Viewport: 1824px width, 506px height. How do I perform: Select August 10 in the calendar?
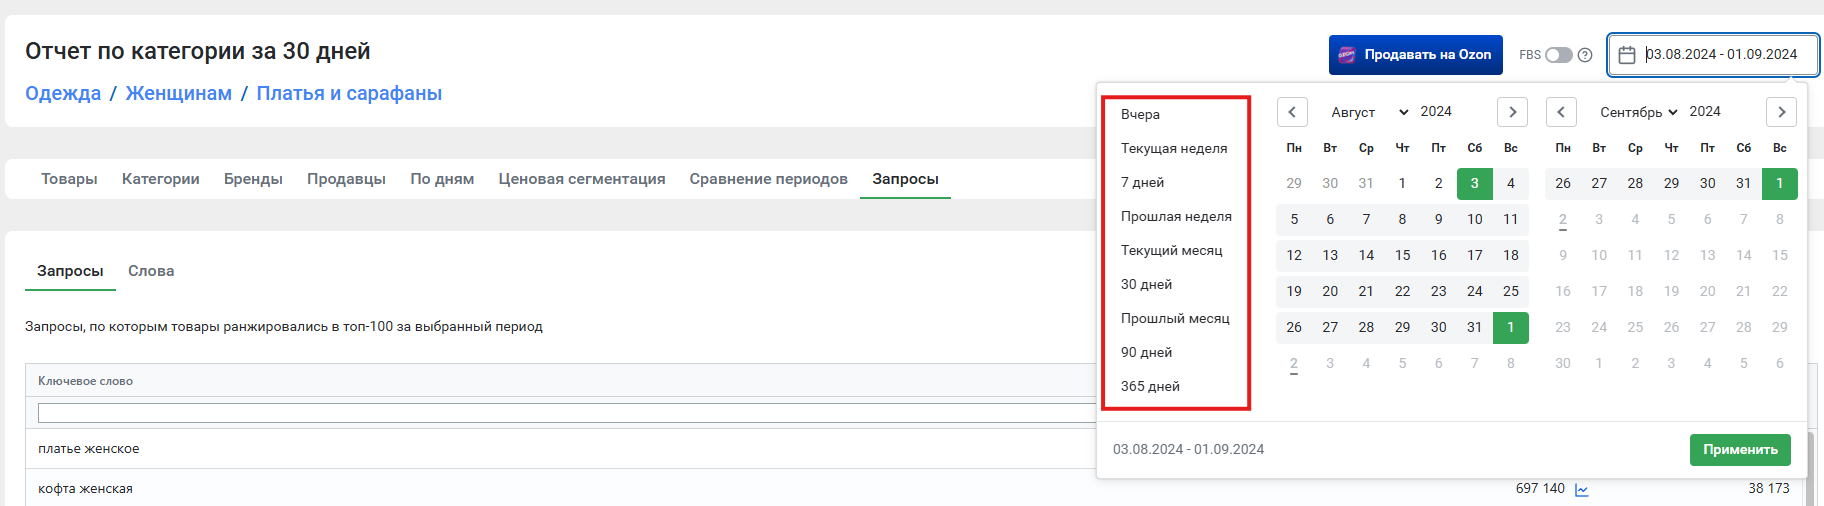tap(1474, 219)
